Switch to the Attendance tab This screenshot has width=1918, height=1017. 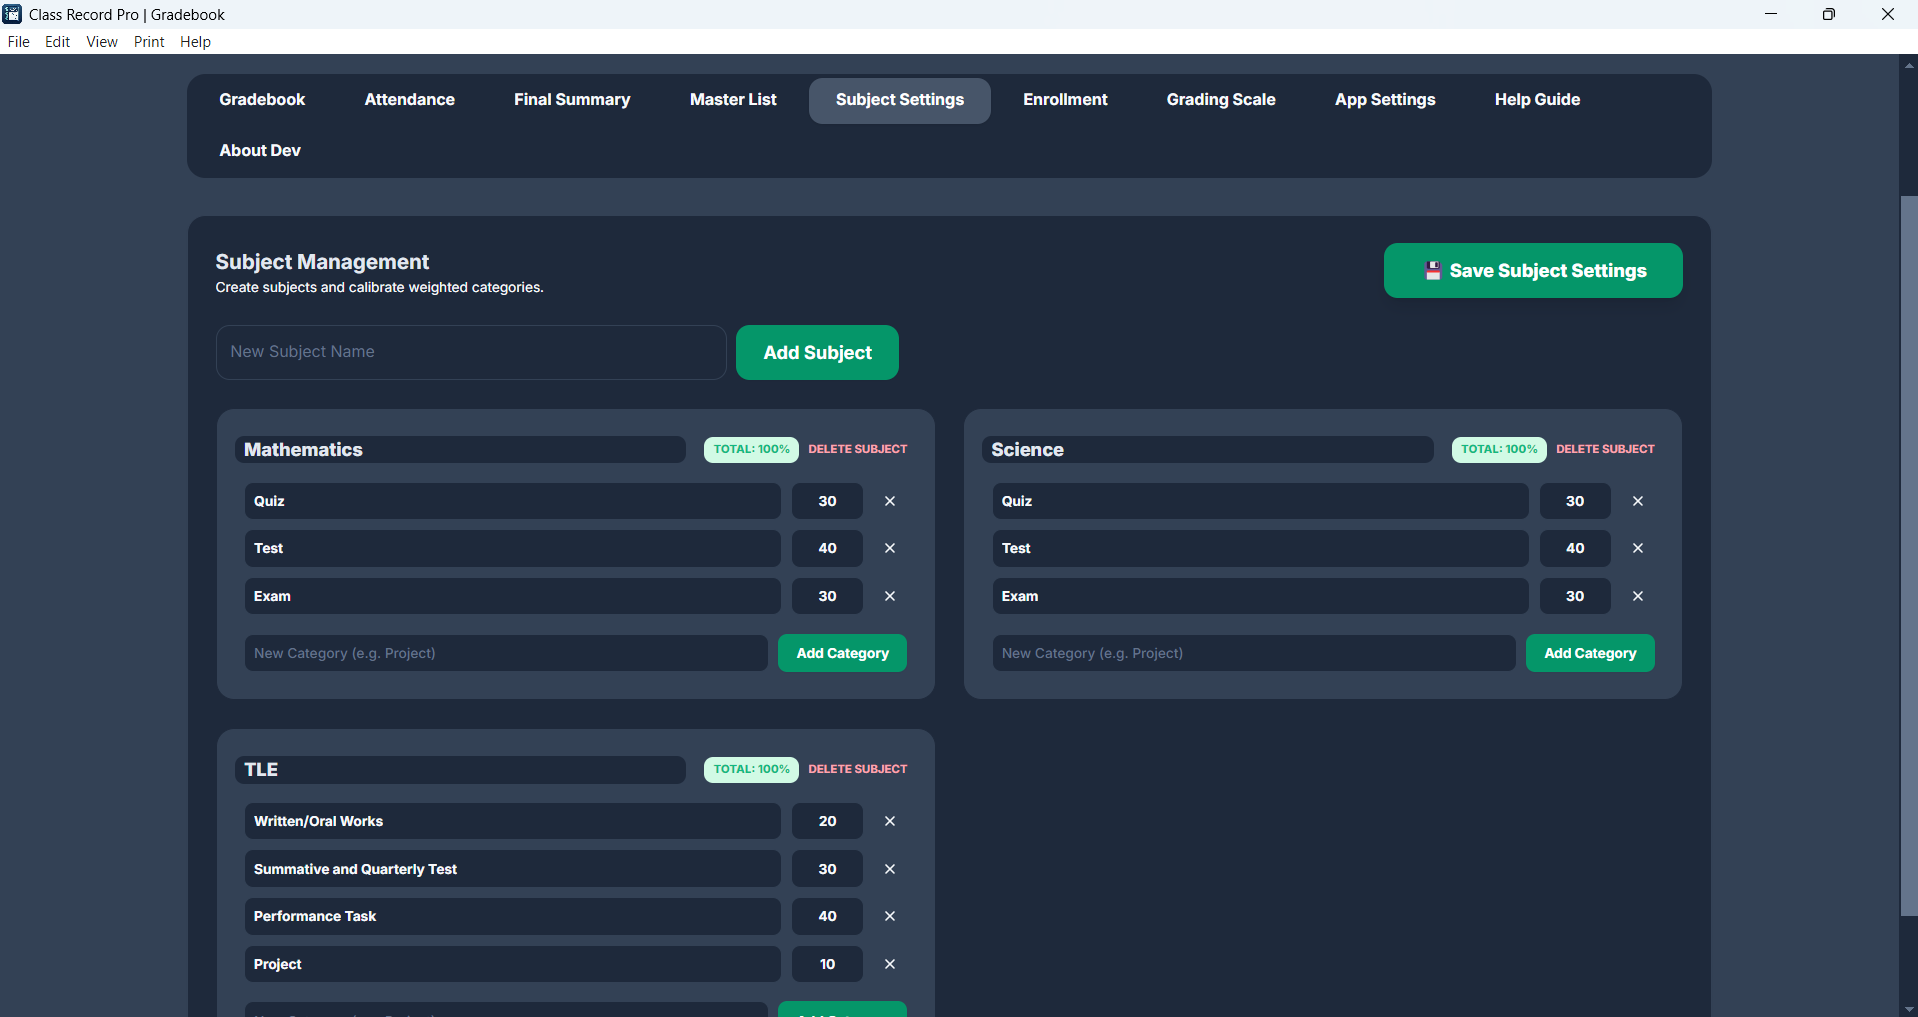tap(409, 100)
